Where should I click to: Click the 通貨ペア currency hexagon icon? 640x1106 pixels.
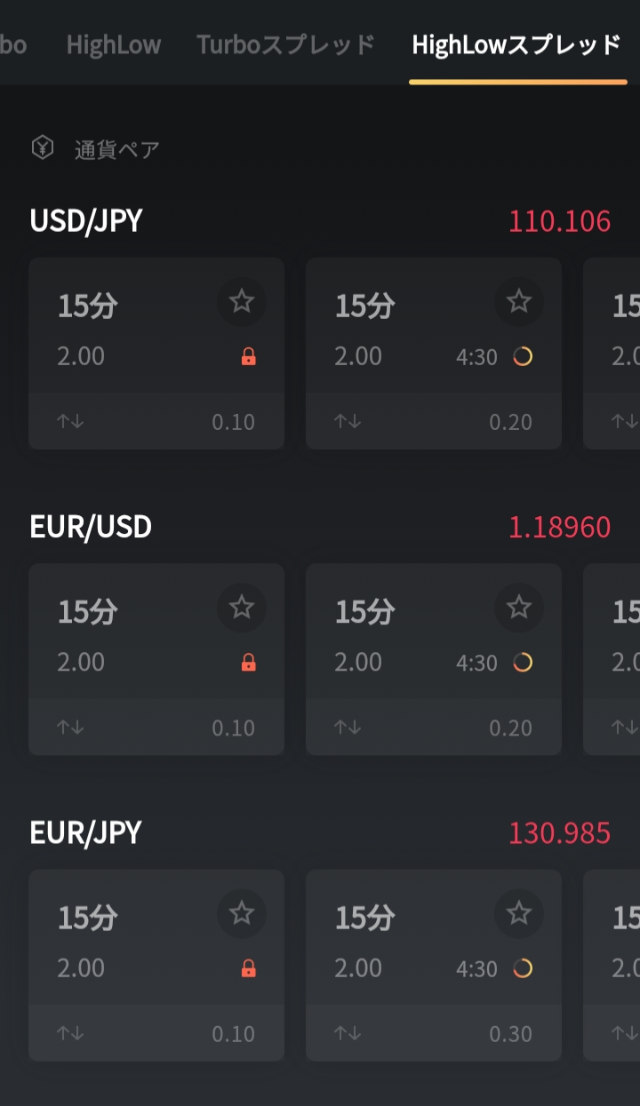point(42,148)
